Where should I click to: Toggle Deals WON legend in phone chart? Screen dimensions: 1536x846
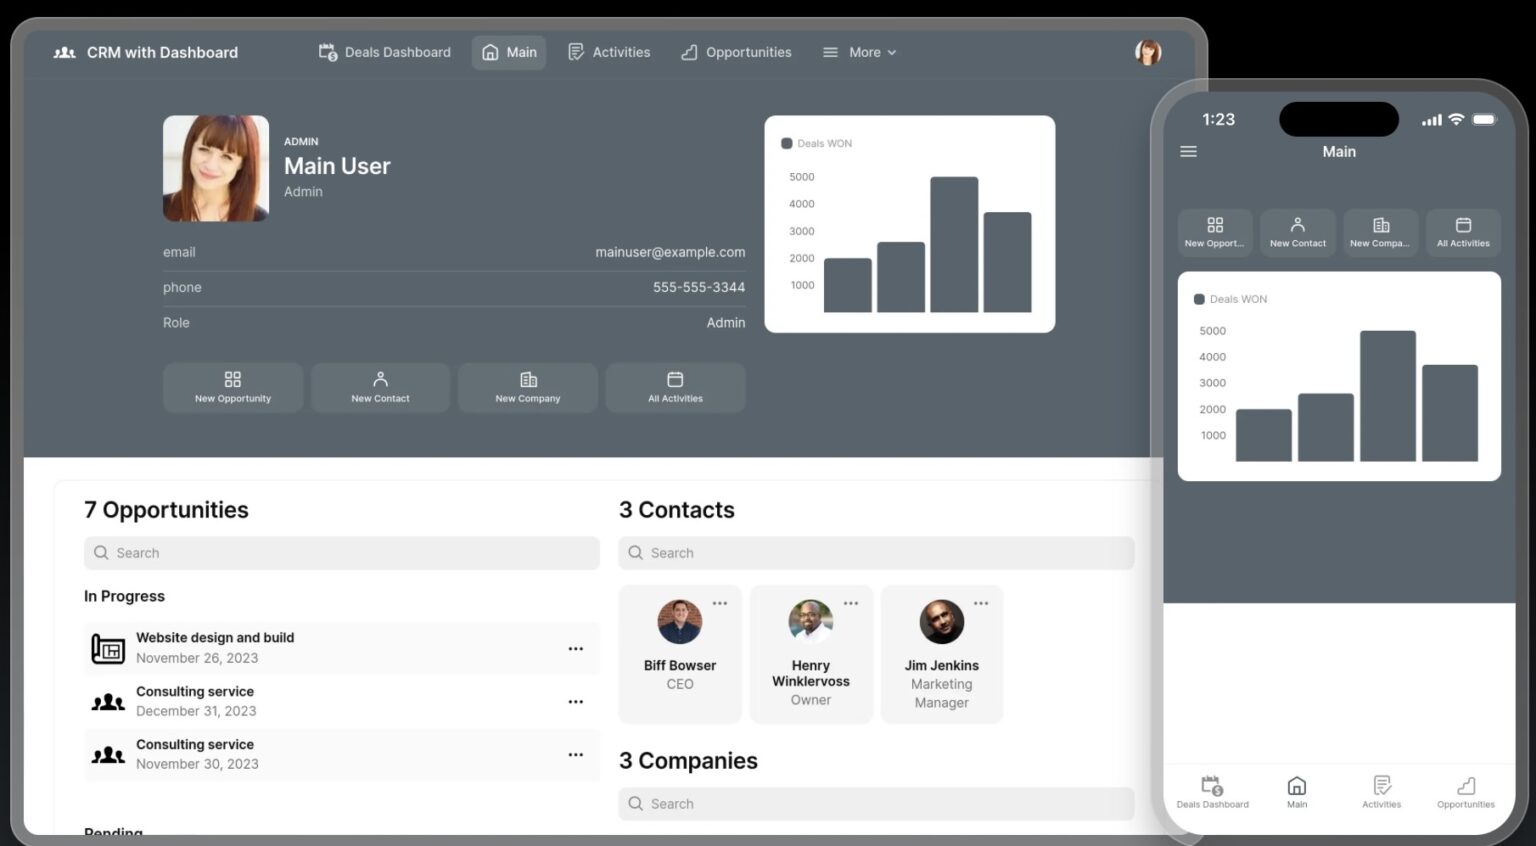(1230, 299)
